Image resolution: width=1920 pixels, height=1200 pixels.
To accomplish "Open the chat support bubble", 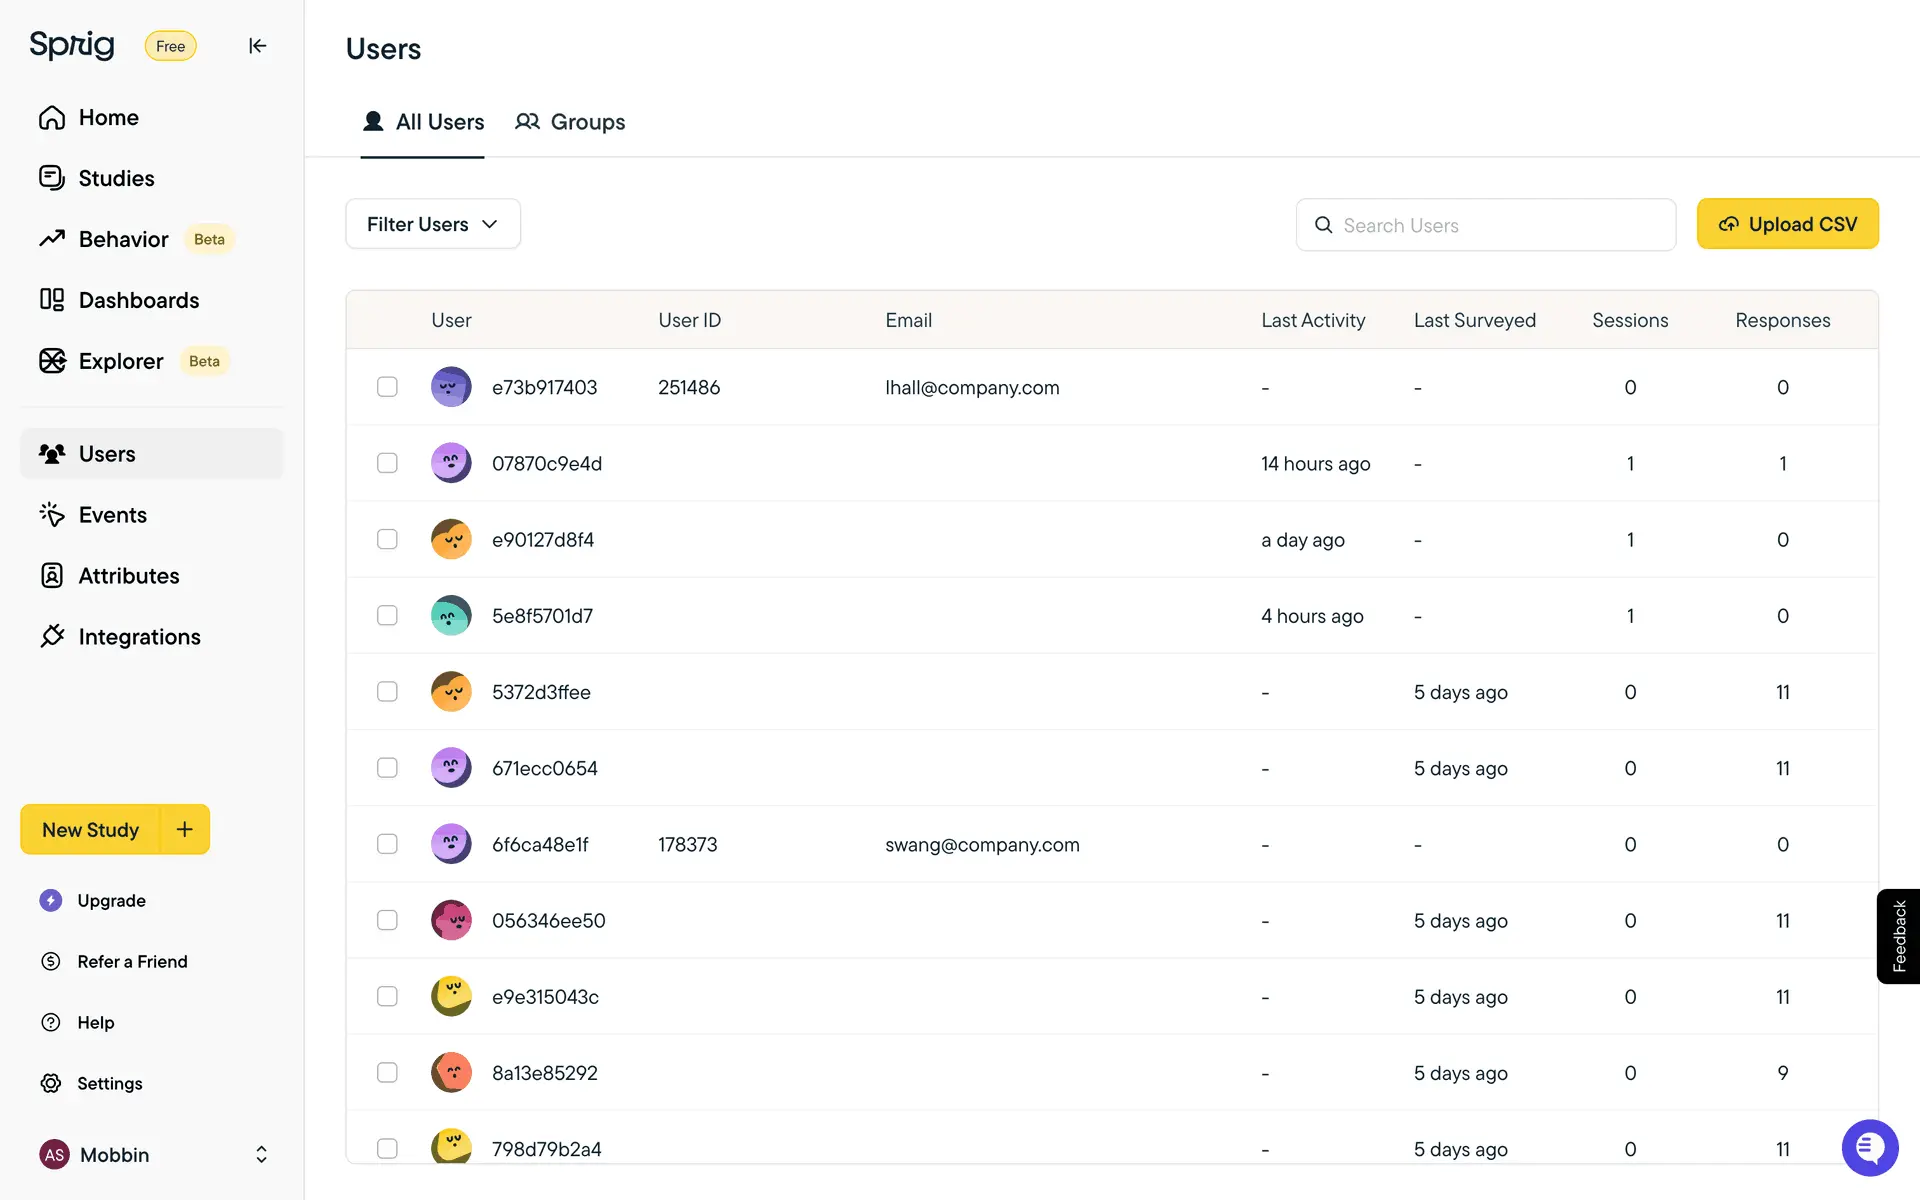I will pos(1869,1148).
